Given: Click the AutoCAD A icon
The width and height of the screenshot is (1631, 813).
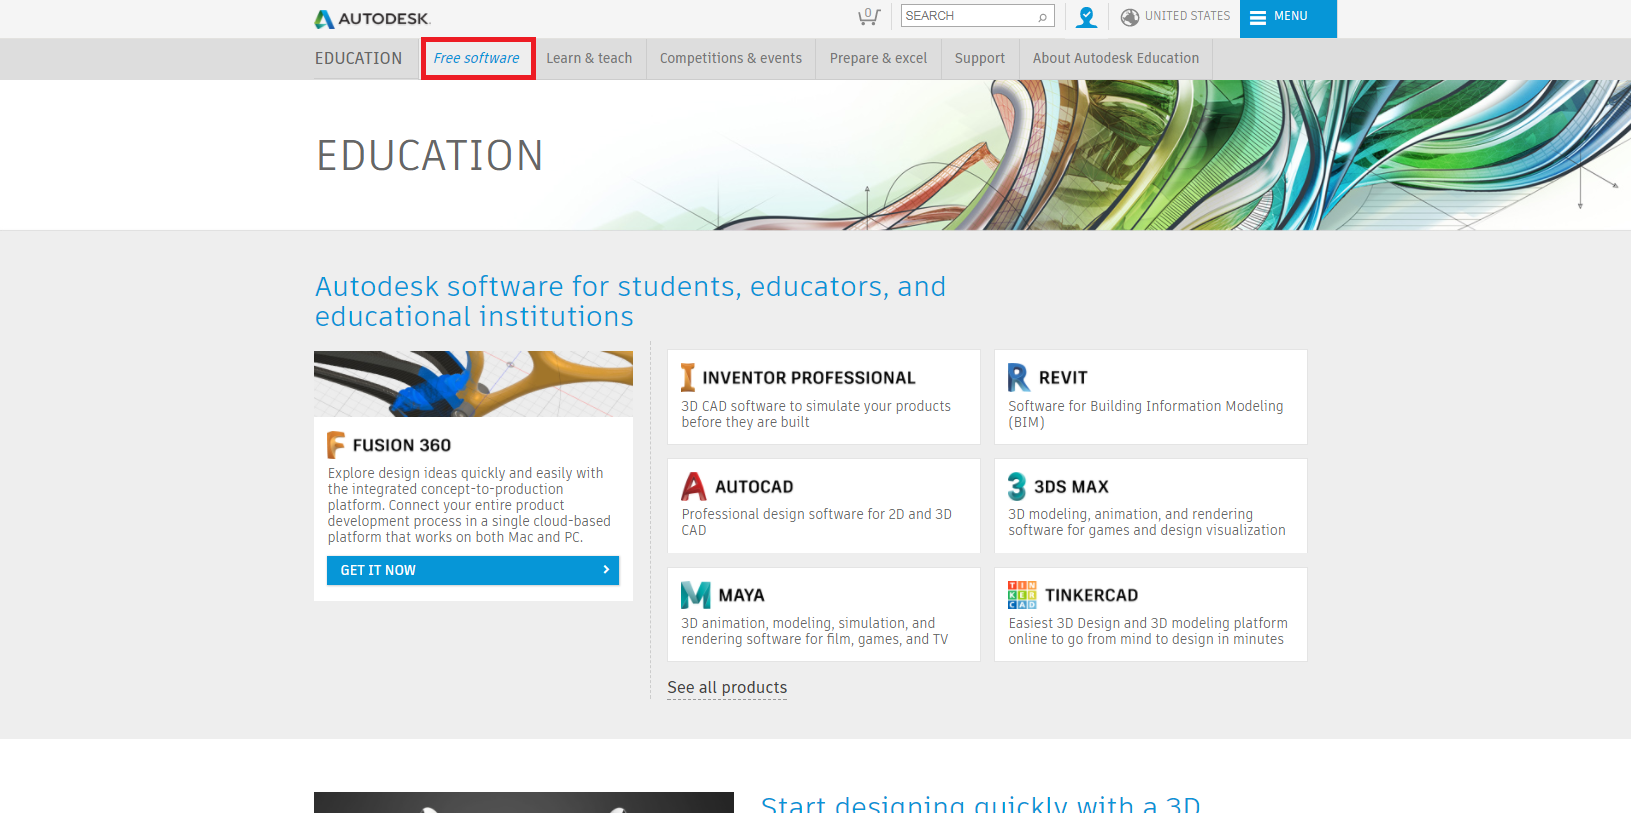Looking at the screenshot, I should click(694, 486).
